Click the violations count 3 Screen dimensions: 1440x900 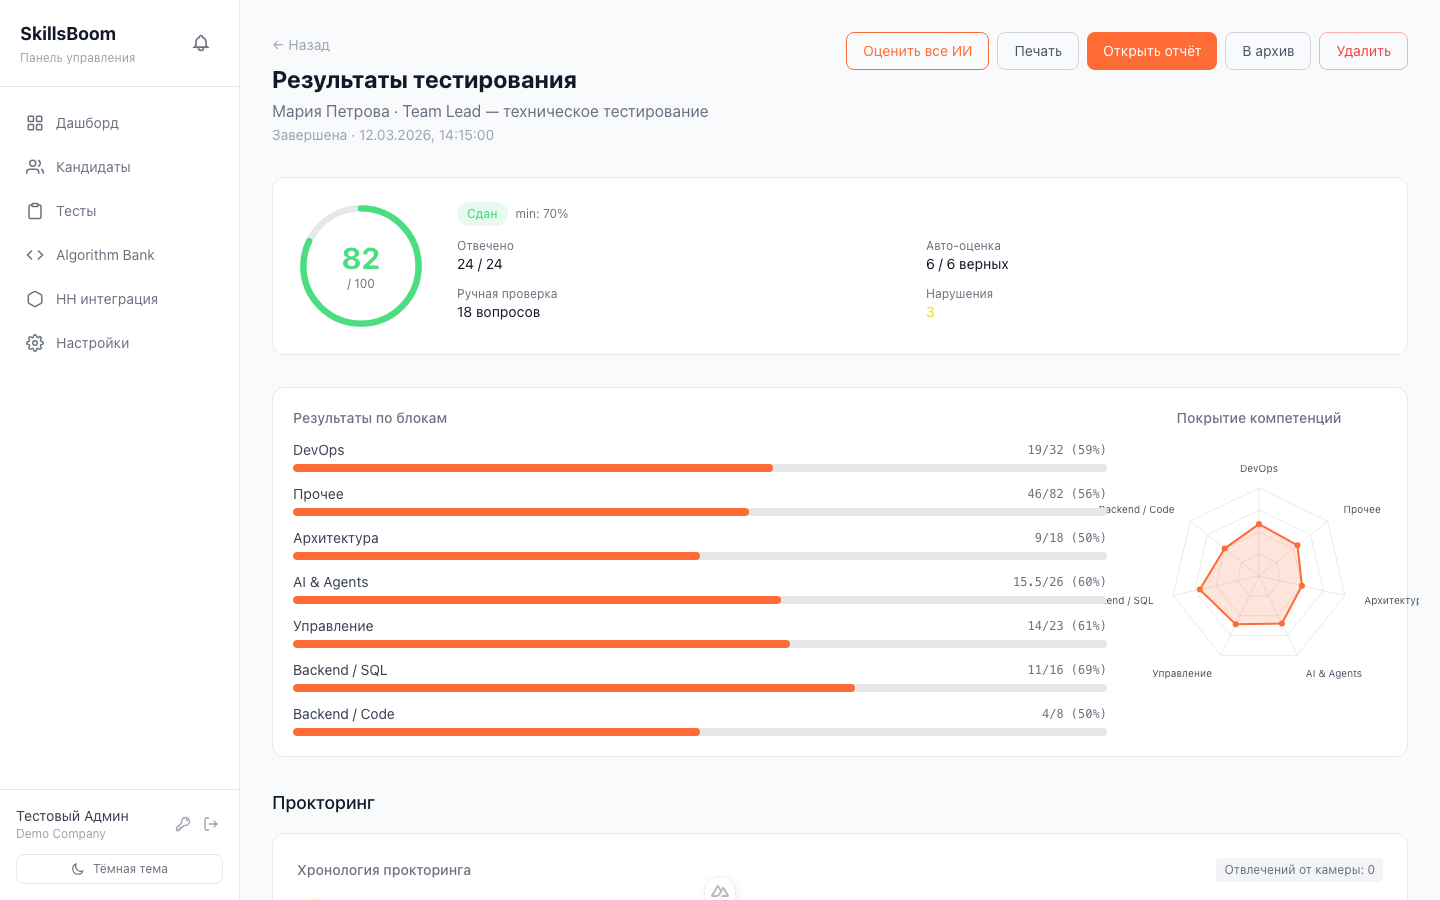coord(930,312)
